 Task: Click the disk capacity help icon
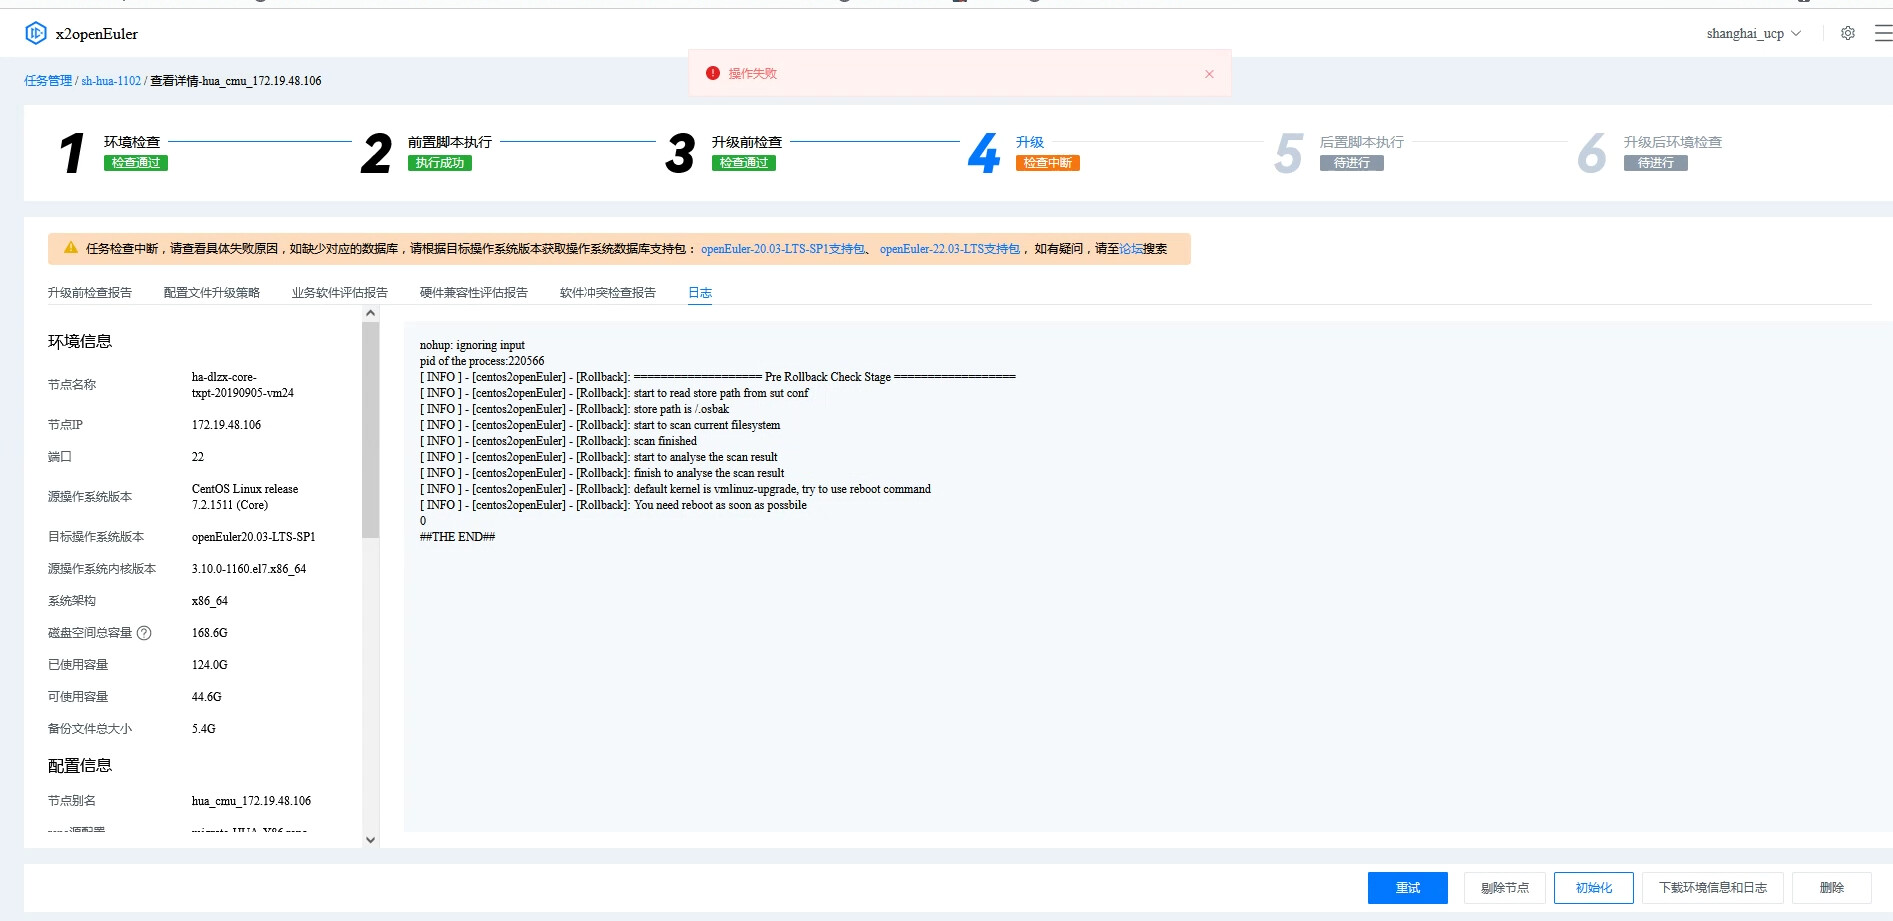pyautogui.click(x=144, y=633)
